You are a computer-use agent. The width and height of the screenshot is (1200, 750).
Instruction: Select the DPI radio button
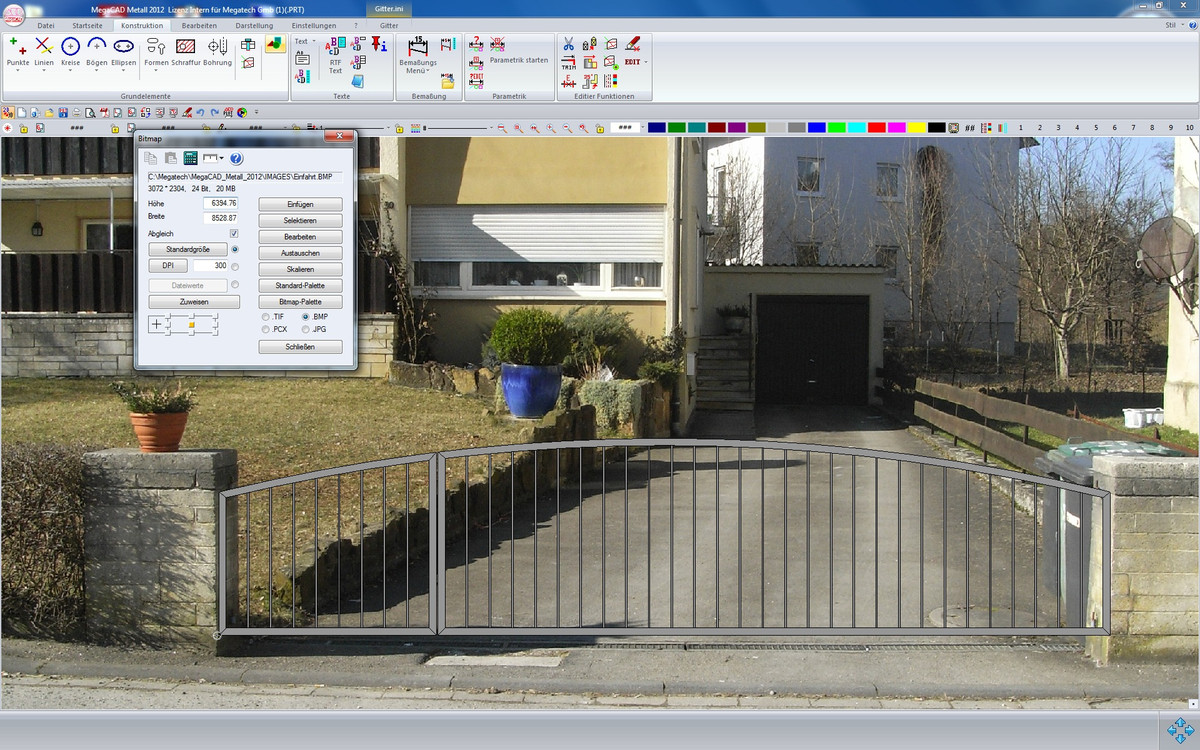(235, 266)
